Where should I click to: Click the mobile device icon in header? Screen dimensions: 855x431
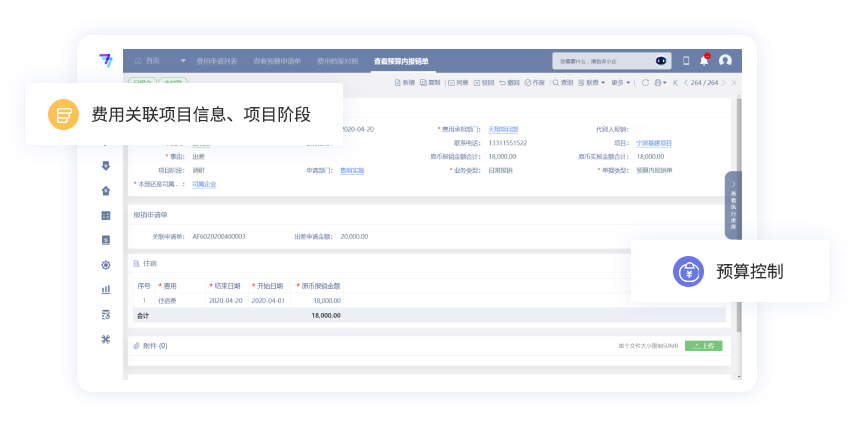coord(686,60)
